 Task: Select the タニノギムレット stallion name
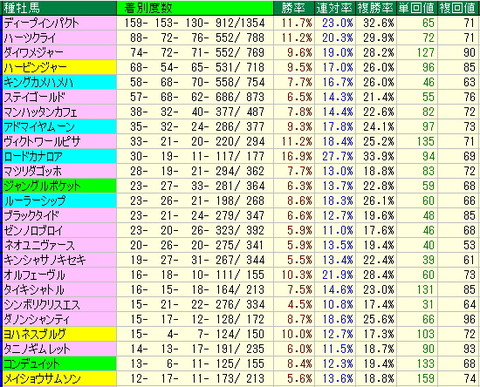pos(37,349)
